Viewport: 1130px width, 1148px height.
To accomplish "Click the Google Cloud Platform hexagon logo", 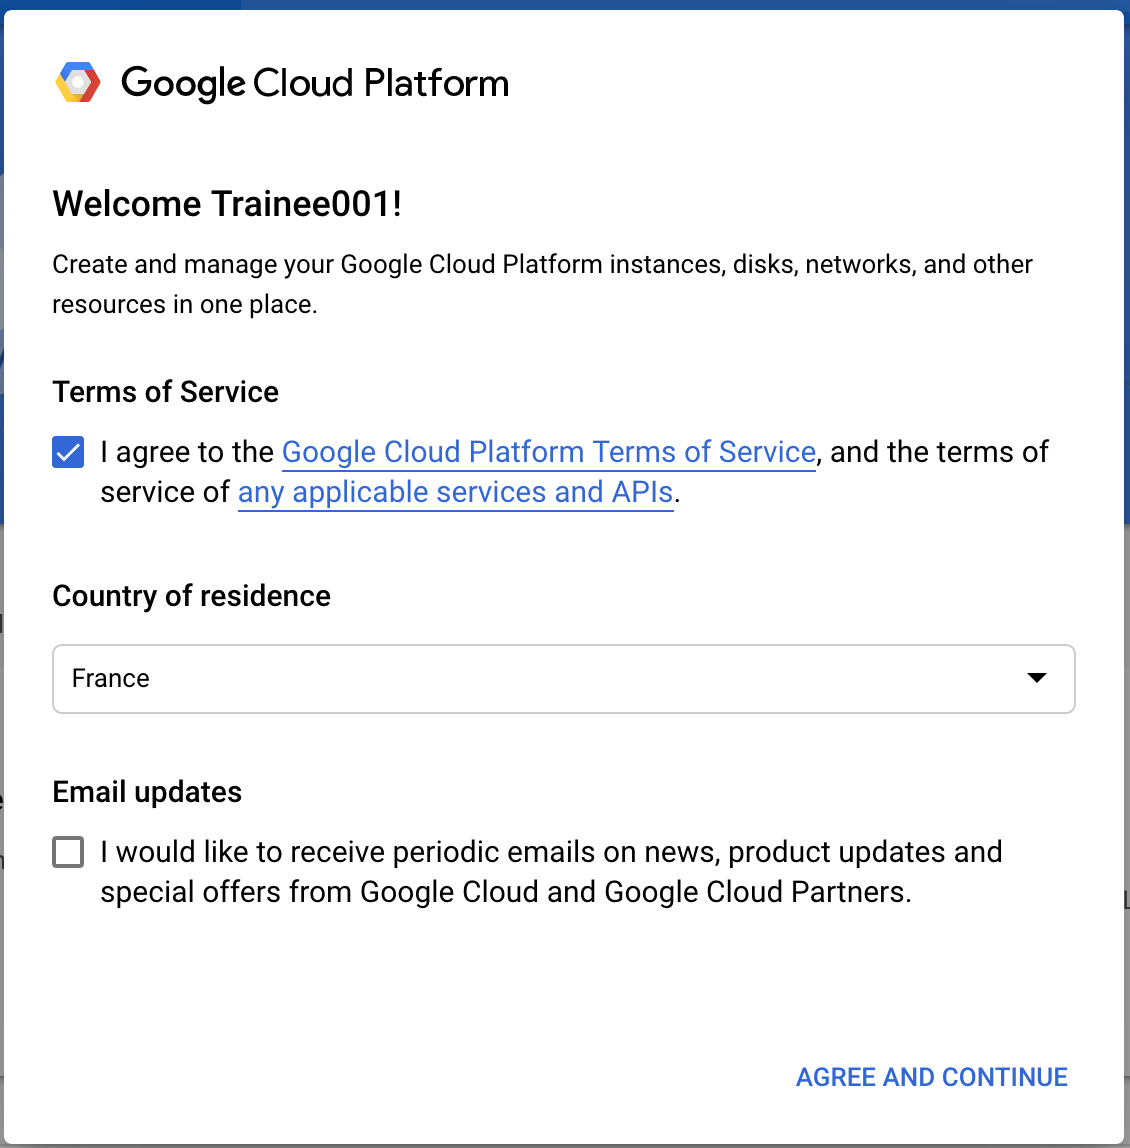I will (x=78, y=82).
